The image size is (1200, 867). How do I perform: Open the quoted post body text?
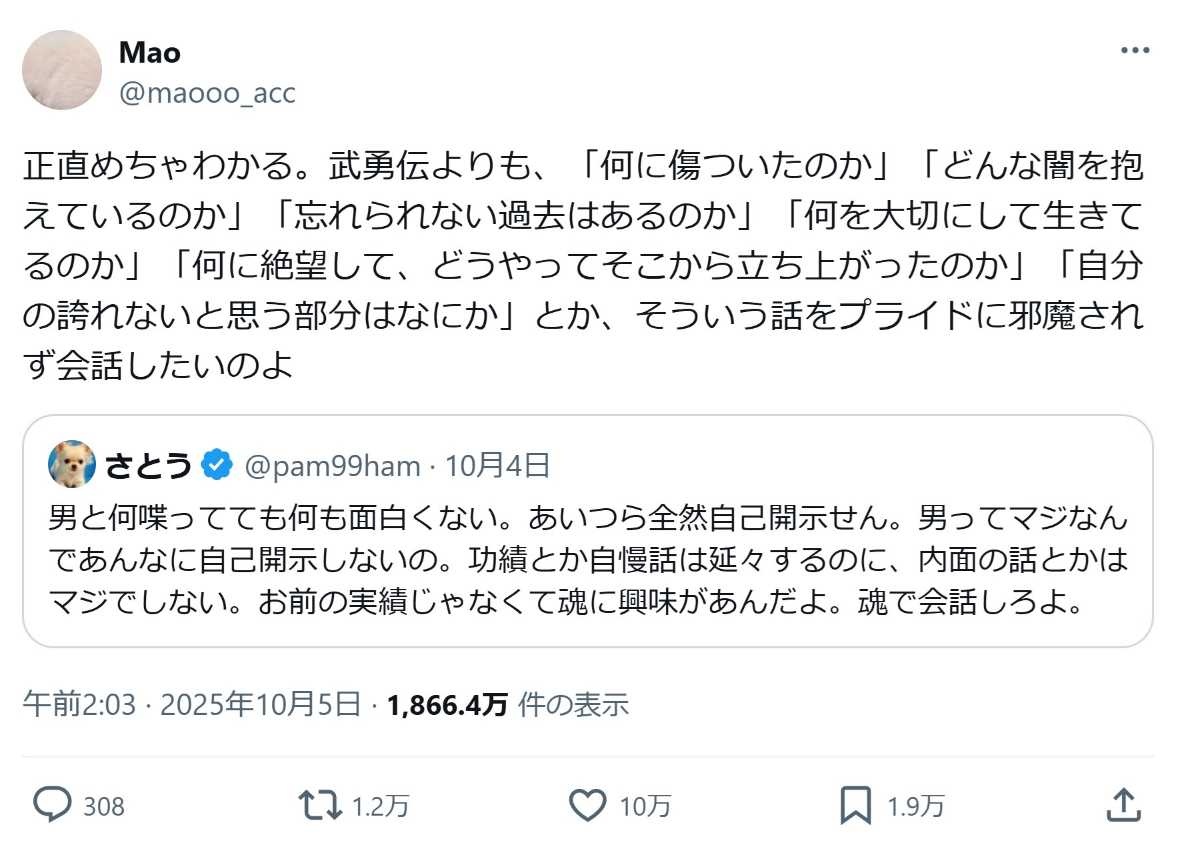point(587,562)
